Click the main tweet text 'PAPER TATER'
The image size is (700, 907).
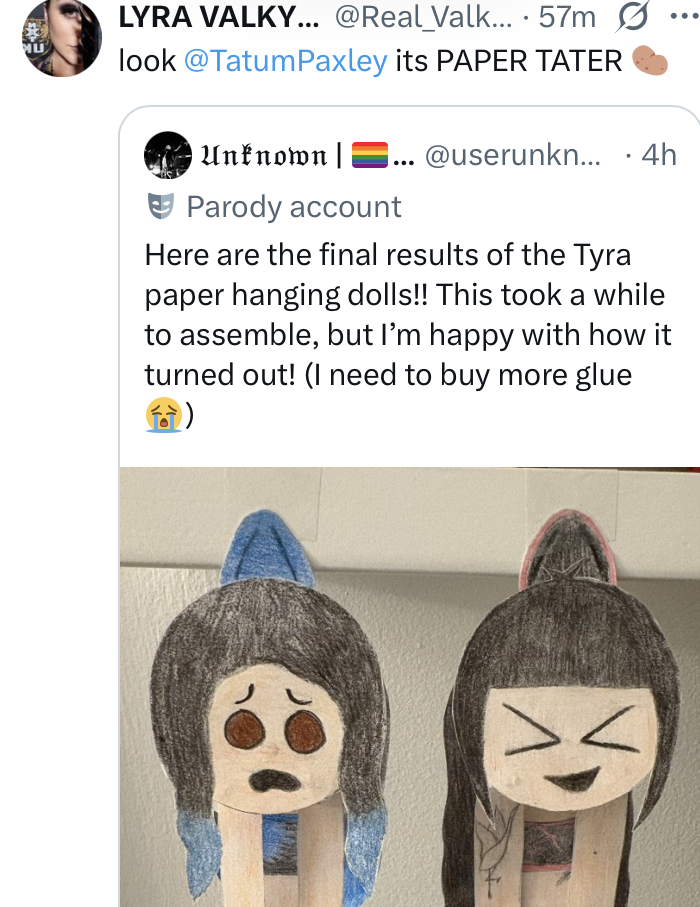pyautogui.click(x=529, y=61)
